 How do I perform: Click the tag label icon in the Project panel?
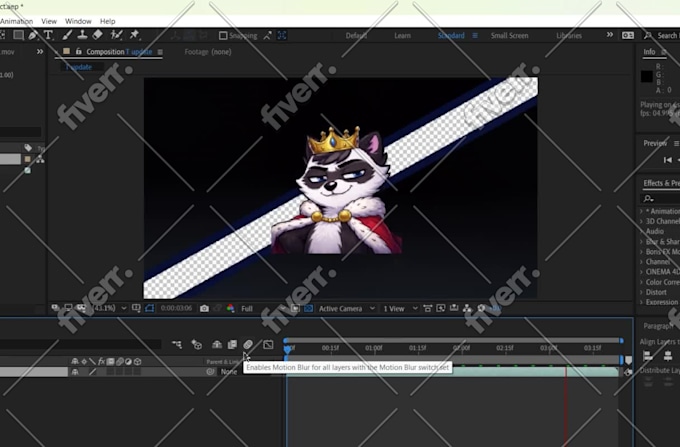pos(28,148)
